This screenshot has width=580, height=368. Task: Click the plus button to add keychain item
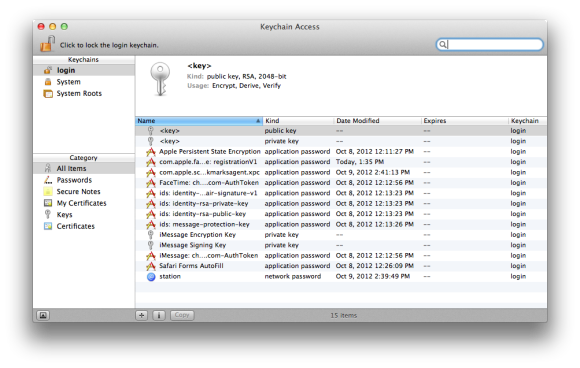(142, 315)
